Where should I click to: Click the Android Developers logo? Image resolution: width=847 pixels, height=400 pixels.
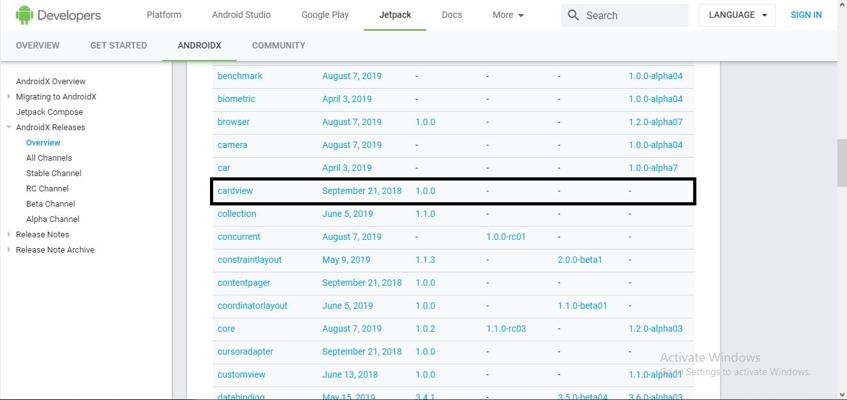pos(58,15)
